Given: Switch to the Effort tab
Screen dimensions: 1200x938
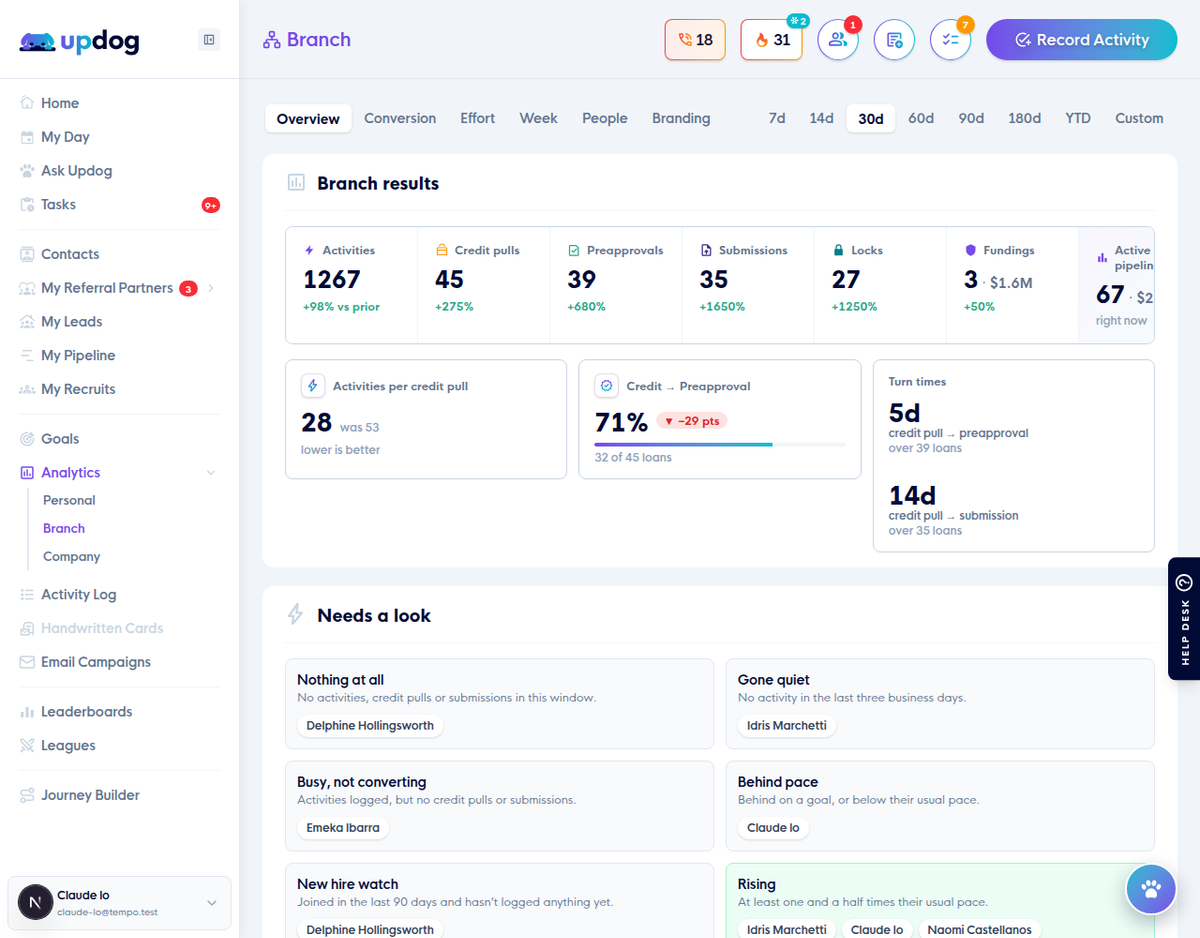Looking at the screenshot, I should click(x=478, y=118).
